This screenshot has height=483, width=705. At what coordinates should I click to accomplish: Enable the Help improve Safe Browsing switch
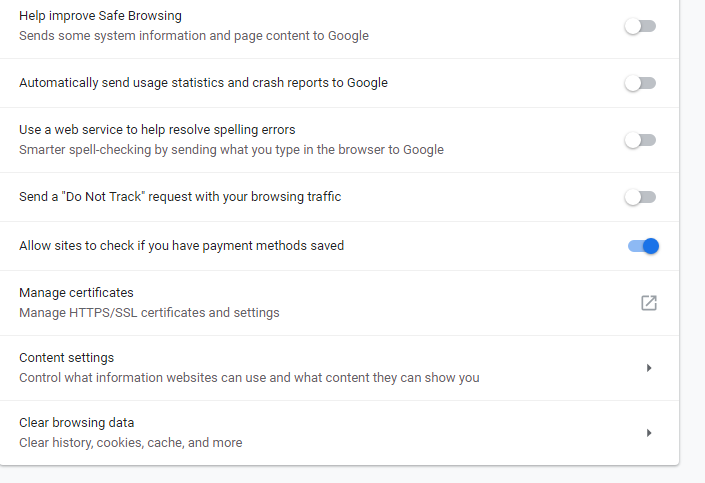640,26
